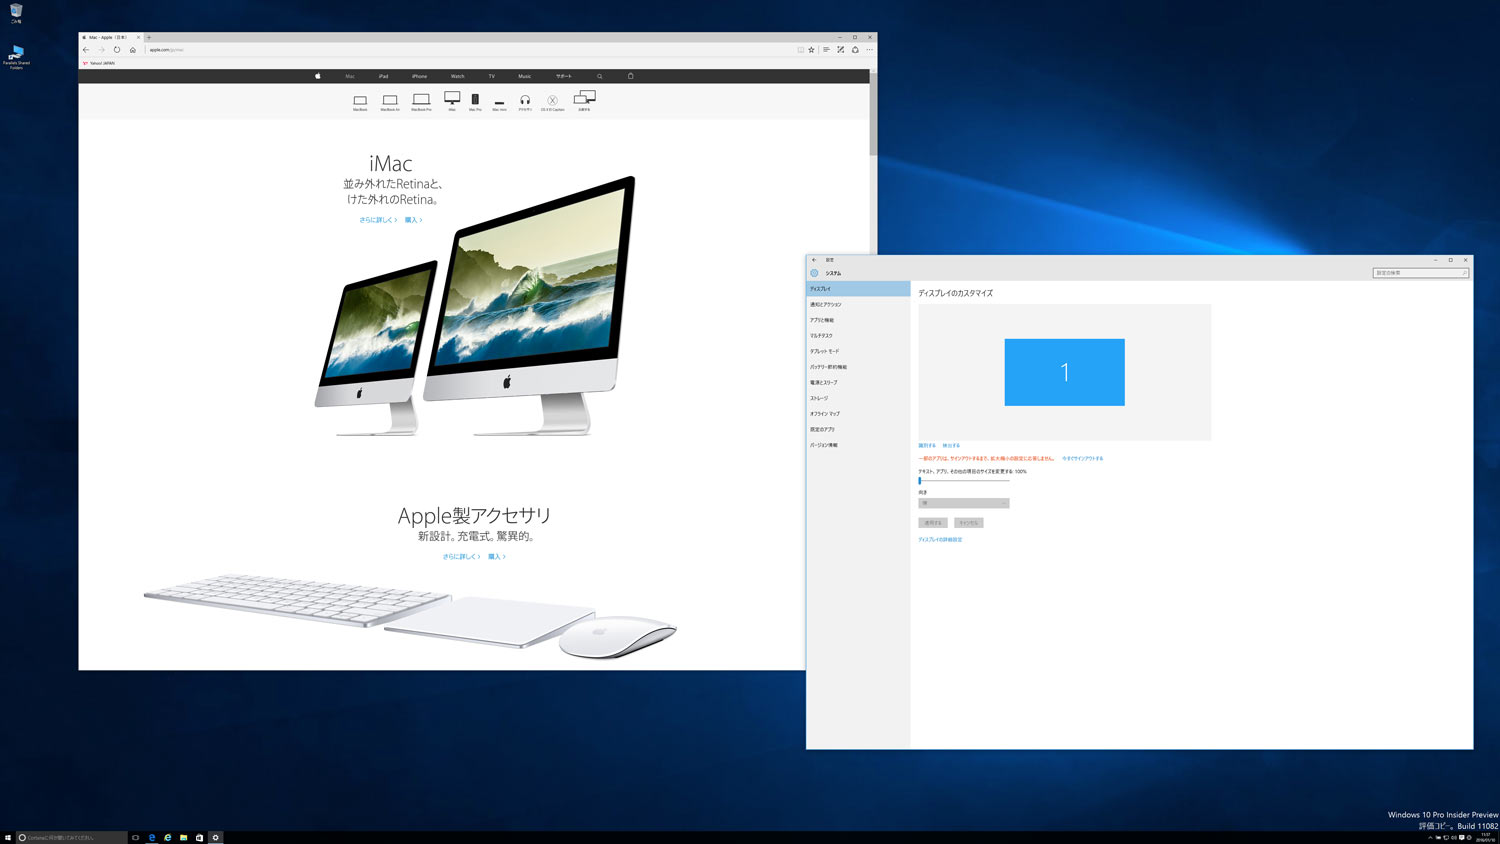Click the 検出する detect link
The height and width of the screenshot is (844, 1500).
(x=951, y=446)
